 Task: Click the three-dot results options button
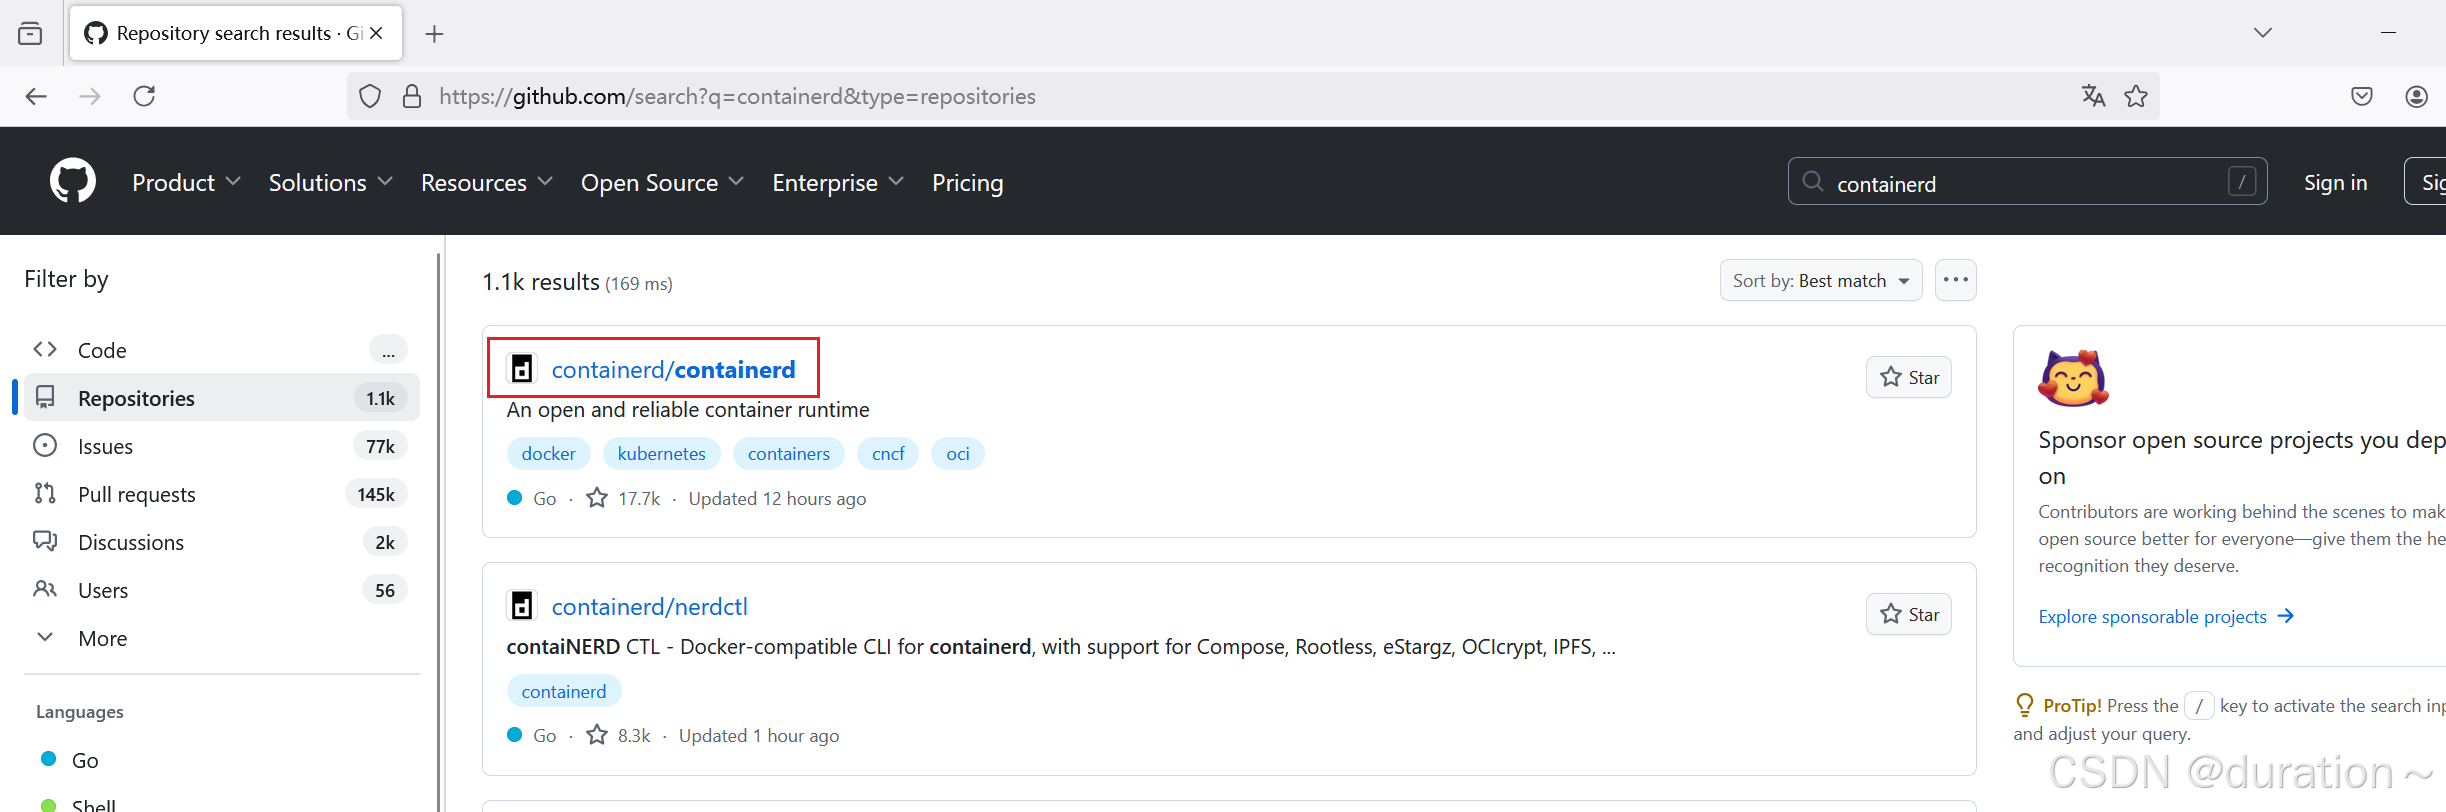(1955, 280)
